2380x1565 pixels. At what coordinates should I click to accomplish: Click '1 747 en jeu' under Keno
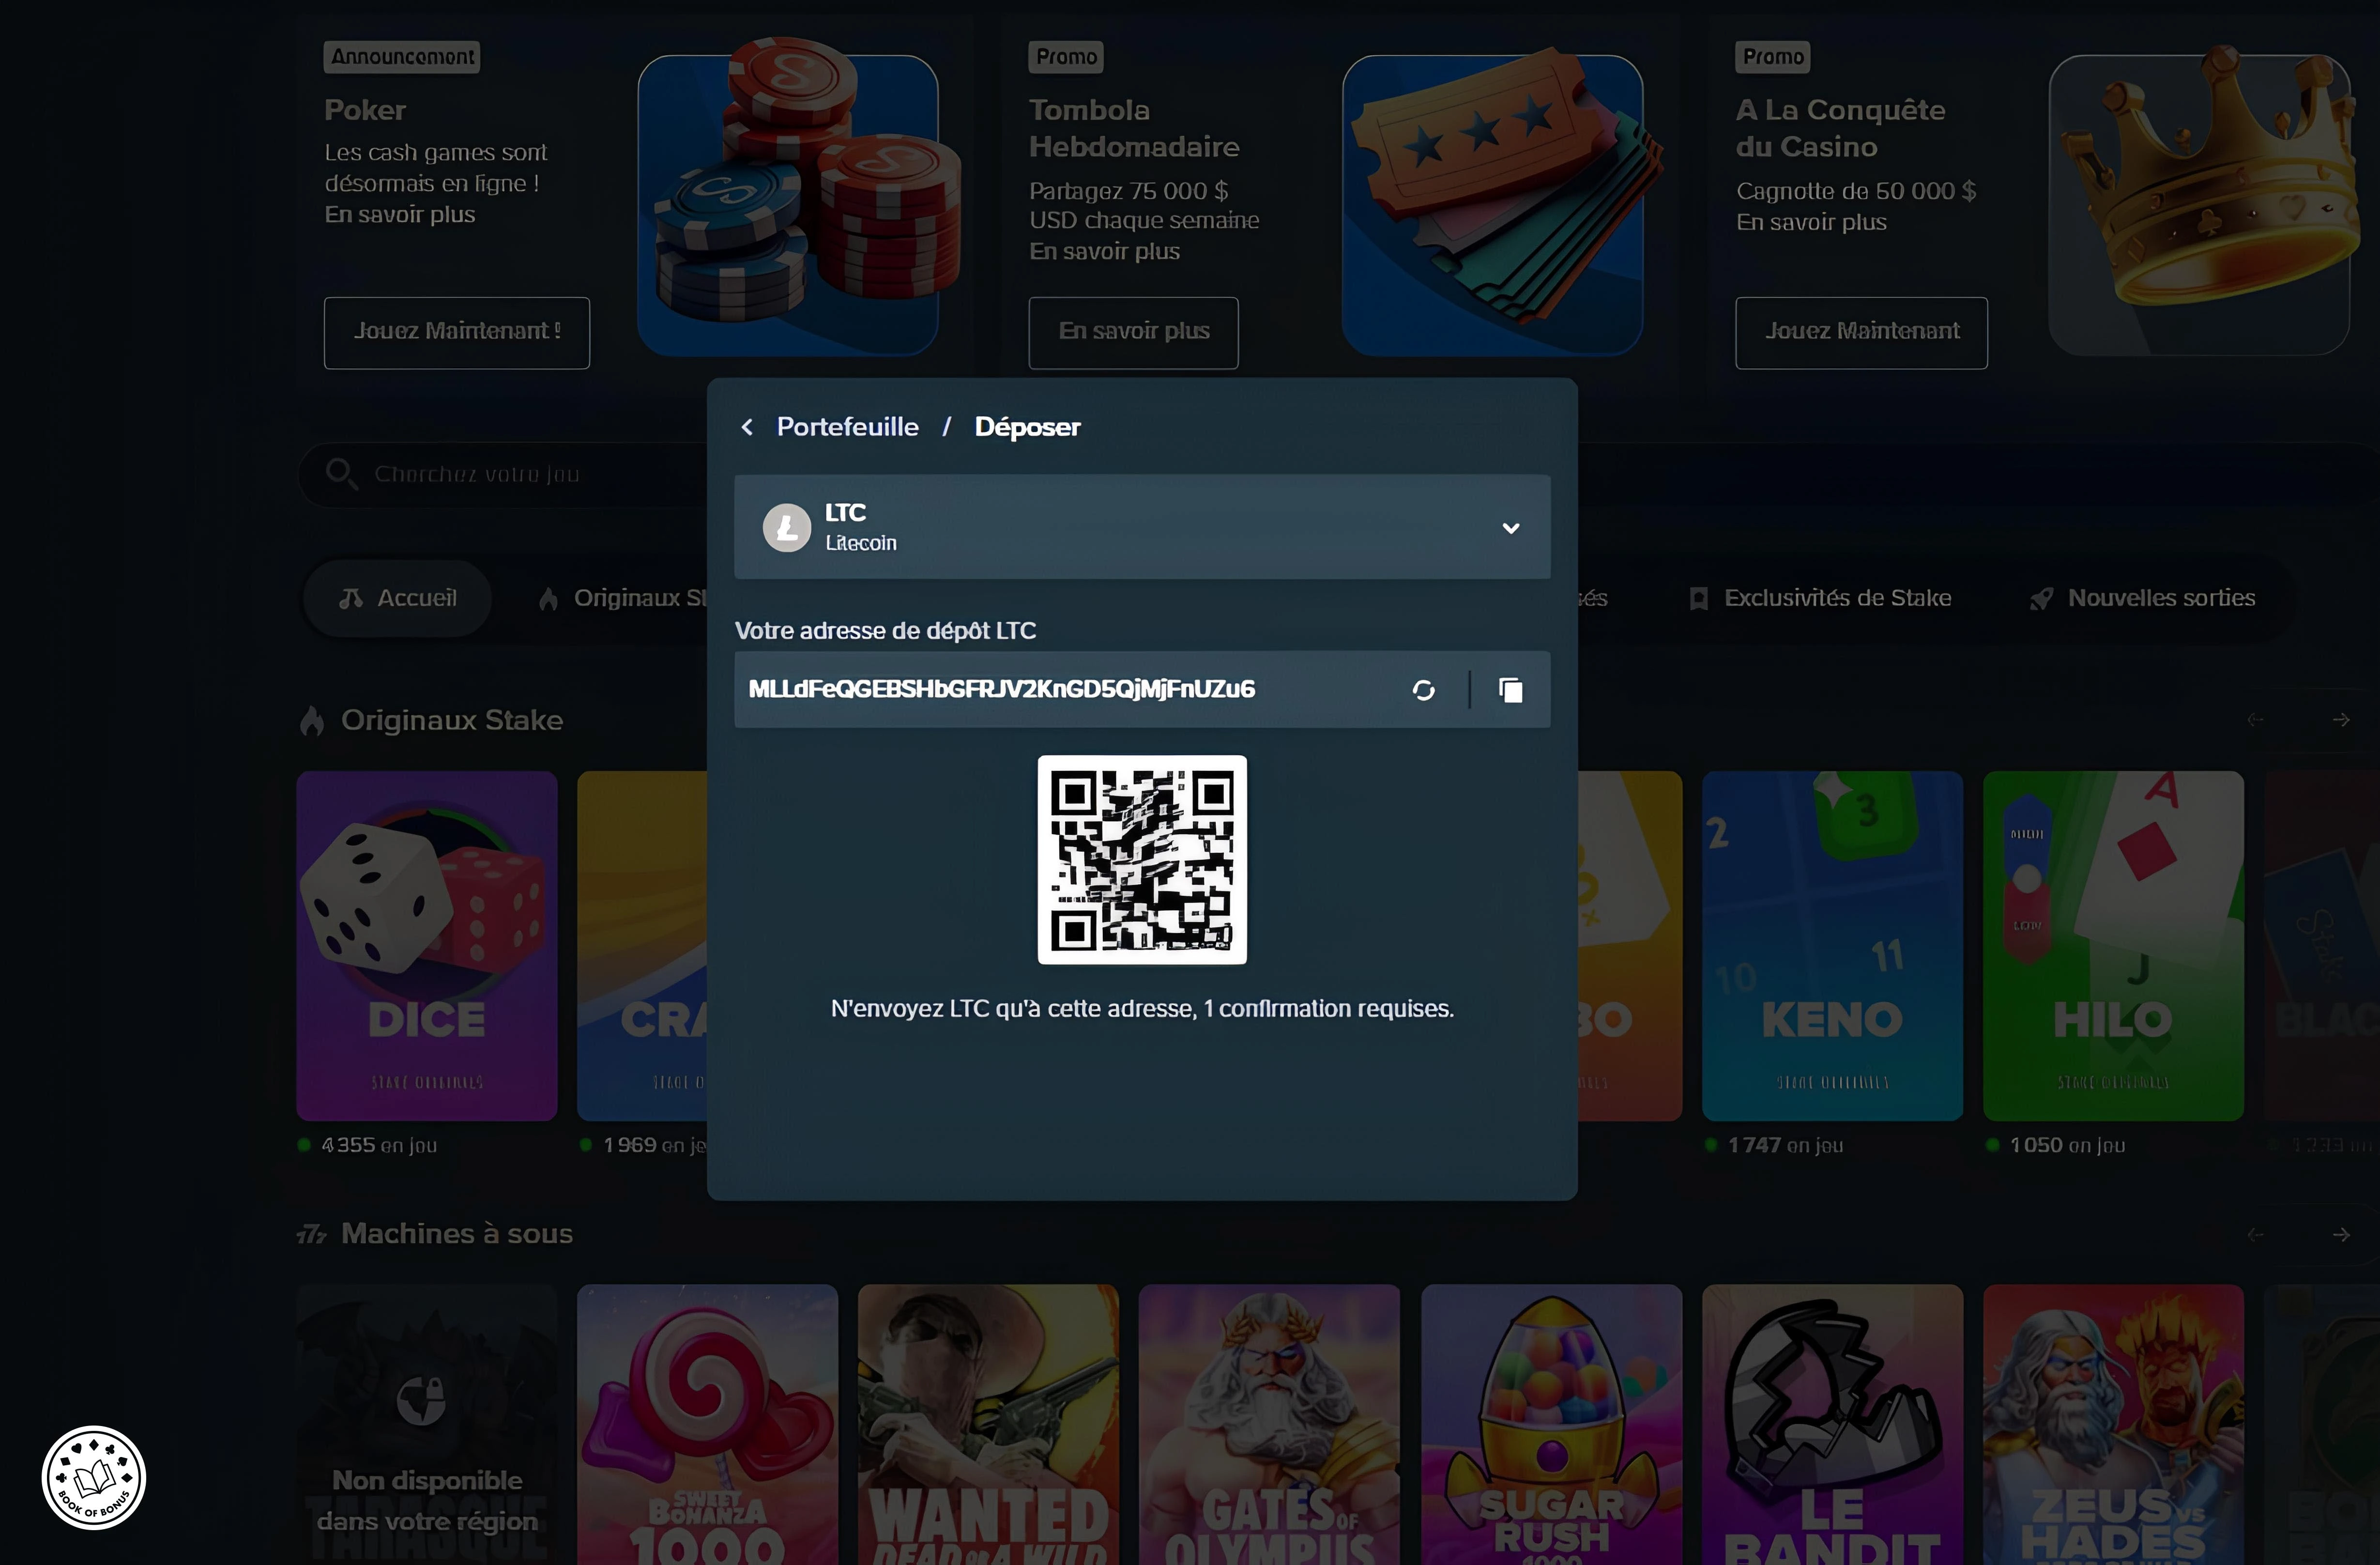click(1785, 1146)
